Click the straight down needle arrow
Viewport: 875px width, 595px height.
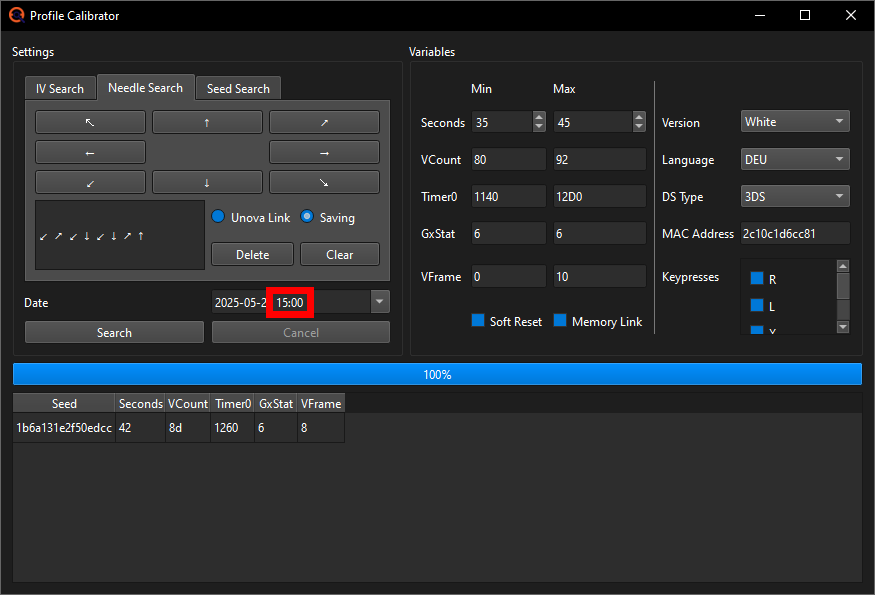207,181
